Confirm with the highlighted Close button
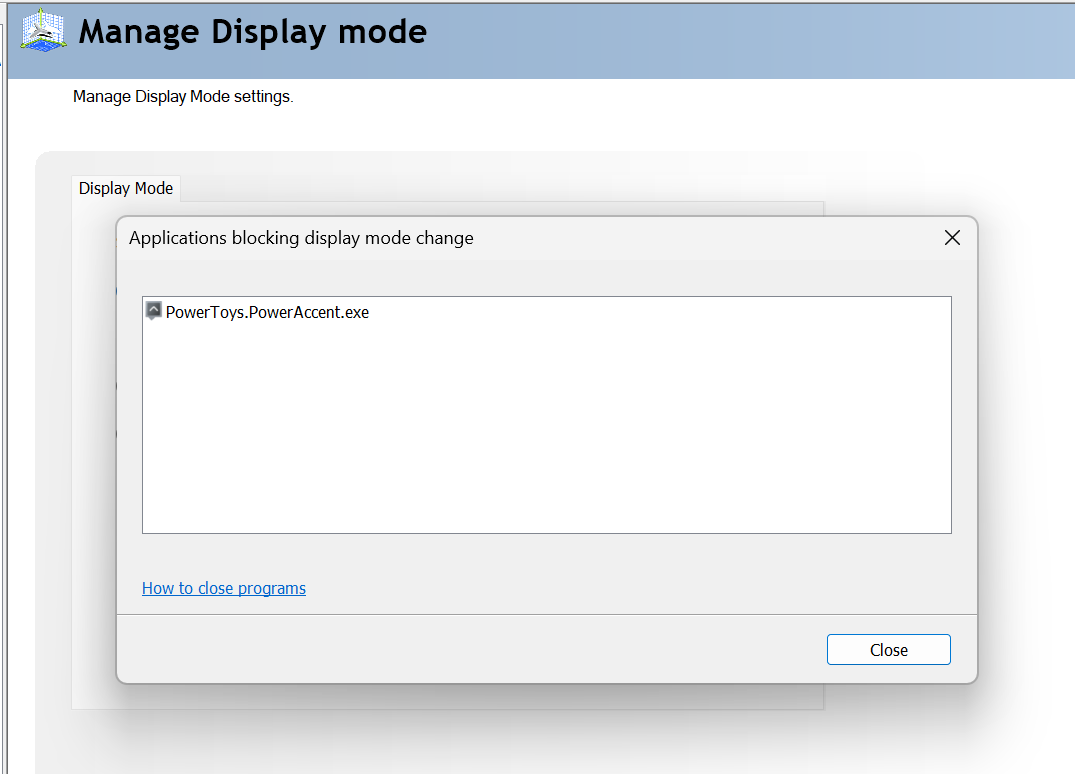 click(888, 649)
